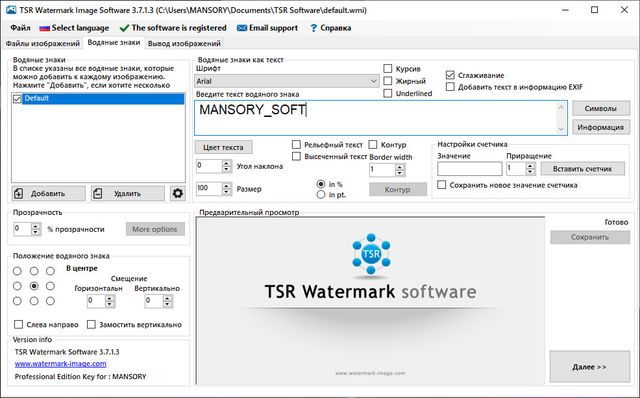This screenshot has height=398, width=640.
Task: Click the gray Контур button
Action: (398, 189)
